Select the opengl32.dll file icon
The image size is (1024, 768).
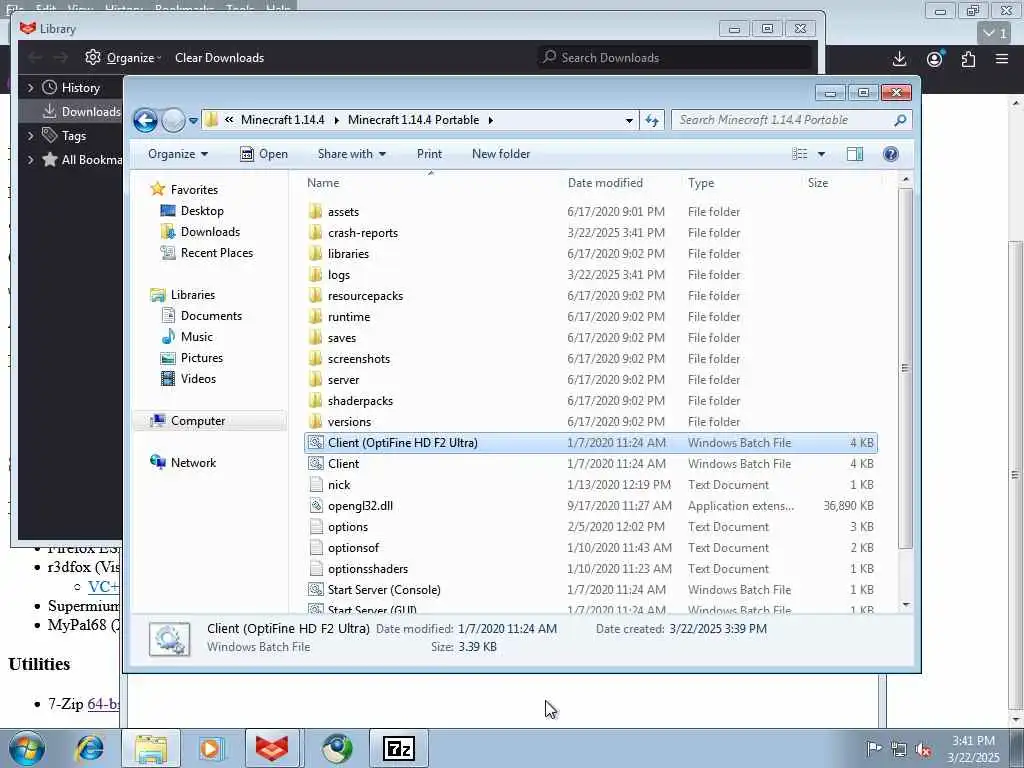pyautogui.click(x=315, y=505)
